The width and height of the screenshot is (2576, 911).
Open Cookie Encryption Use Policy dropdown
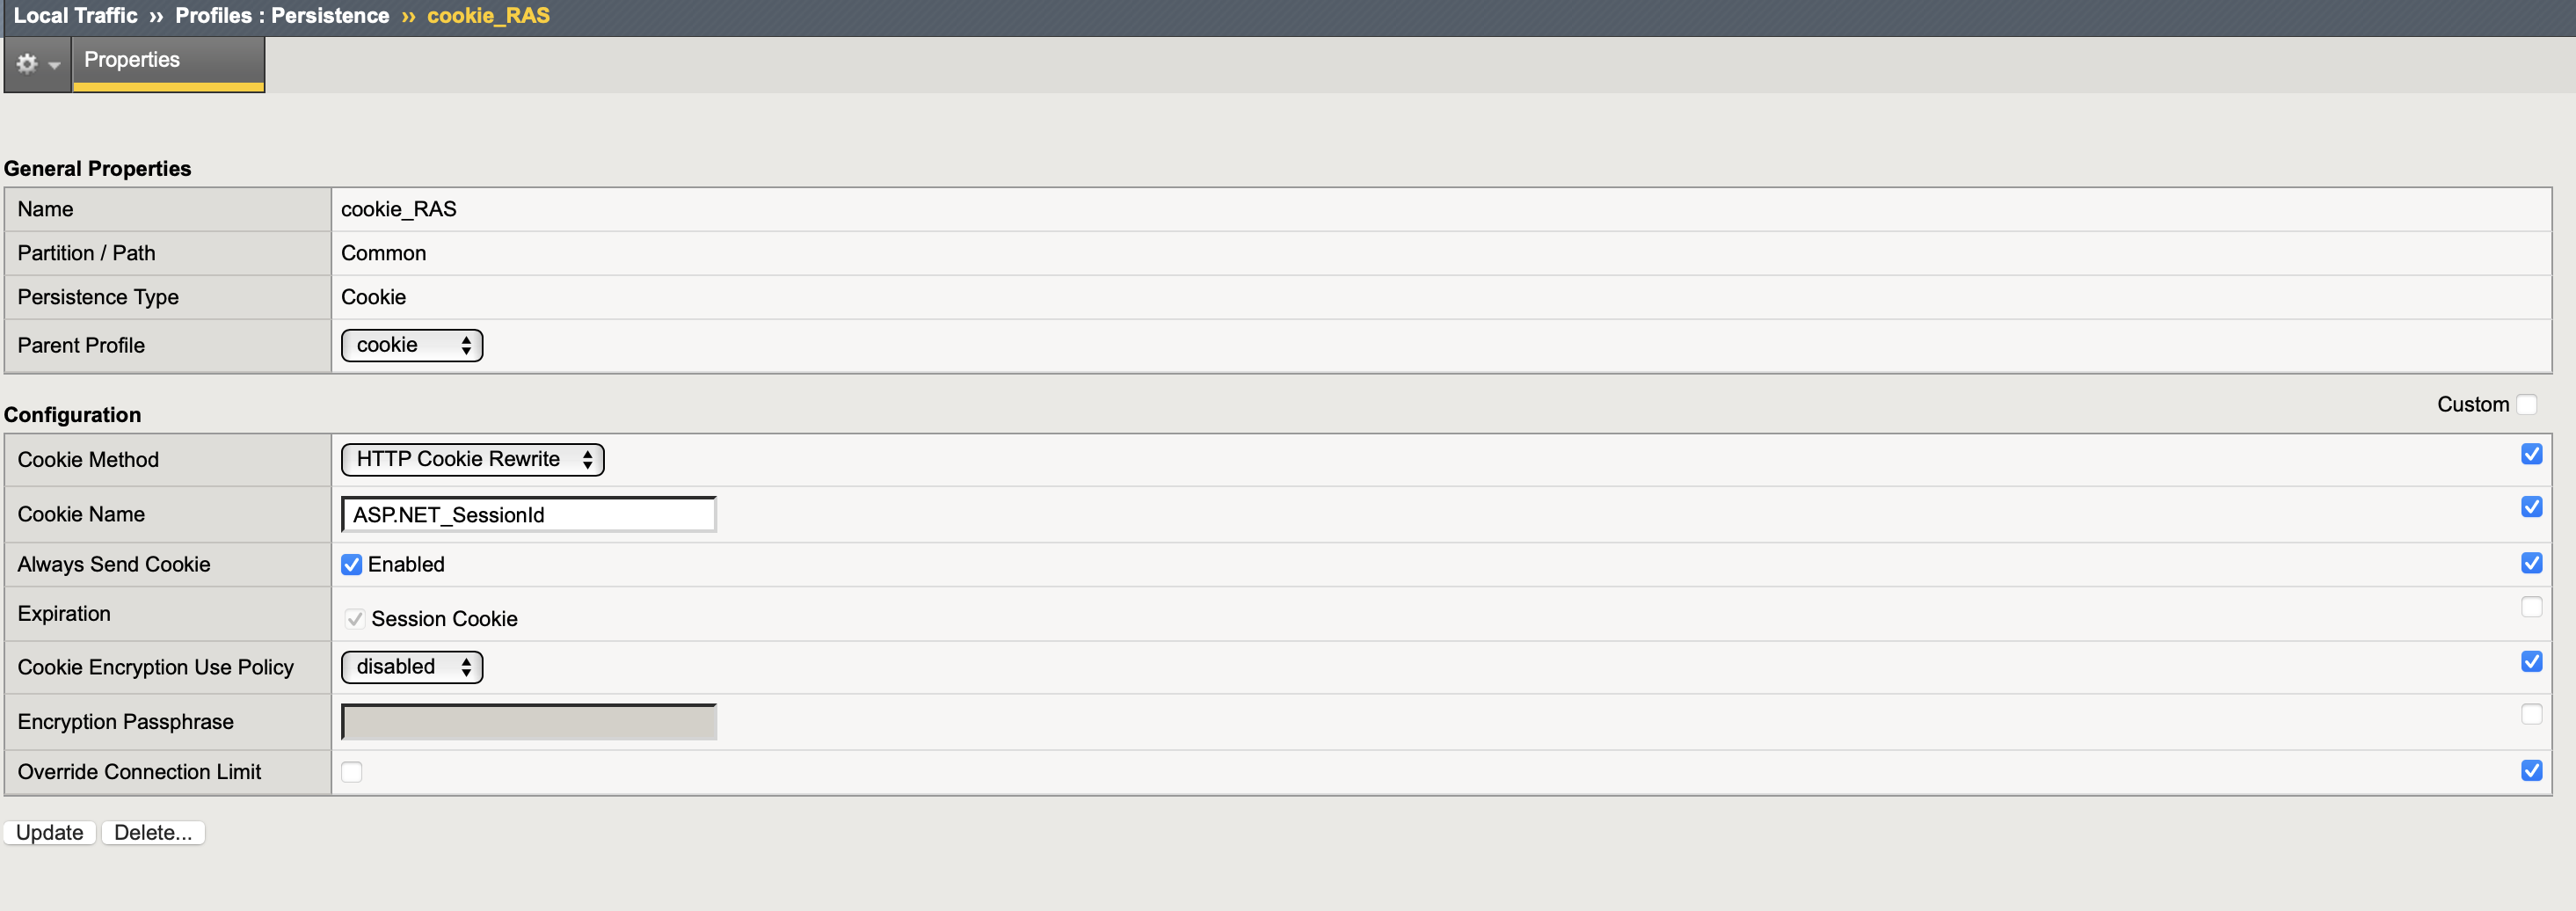click(412, 667)
